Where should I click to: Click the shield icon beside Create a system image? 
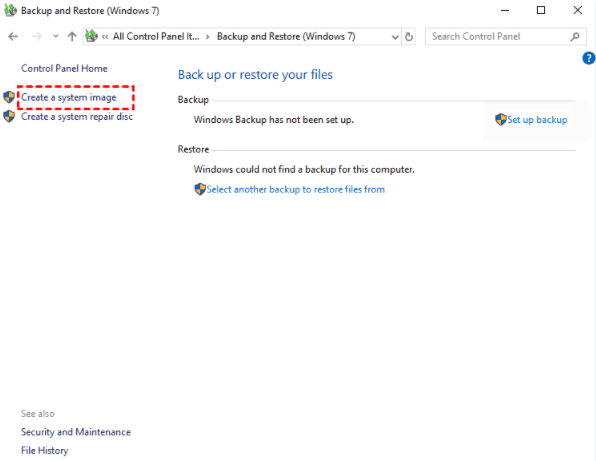coord(9,97)
